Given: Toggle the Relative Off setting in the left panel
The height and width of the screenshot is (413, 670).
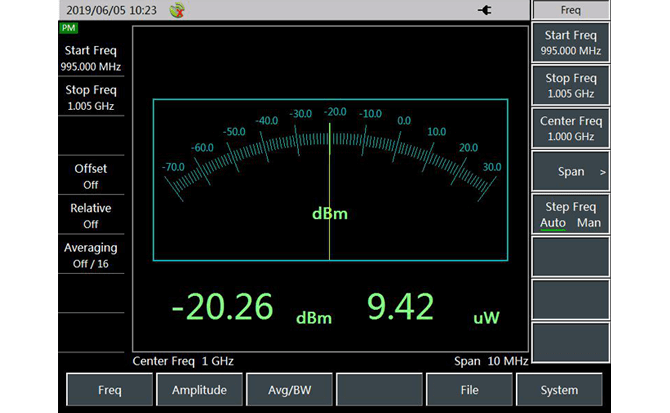Looking at the screenshot, I should [x=91, y=216].
